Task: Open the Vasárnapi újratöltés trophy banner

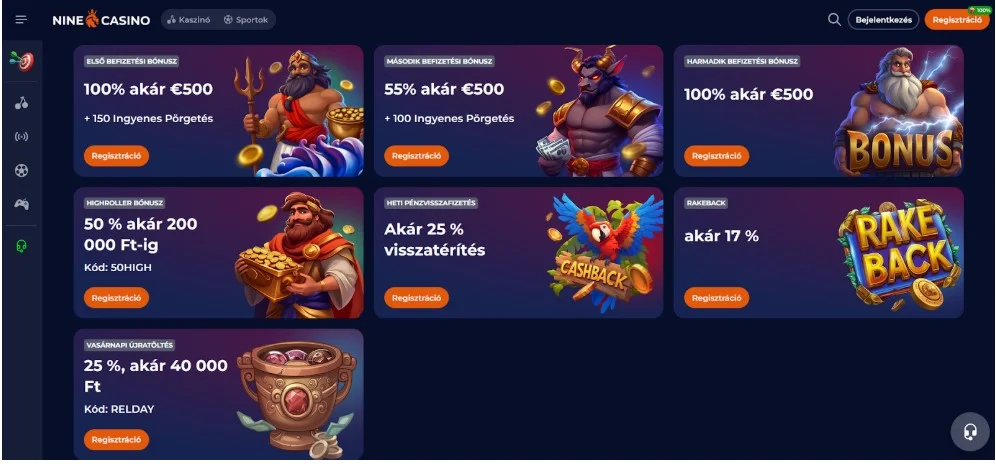Action: pos(219,394)
